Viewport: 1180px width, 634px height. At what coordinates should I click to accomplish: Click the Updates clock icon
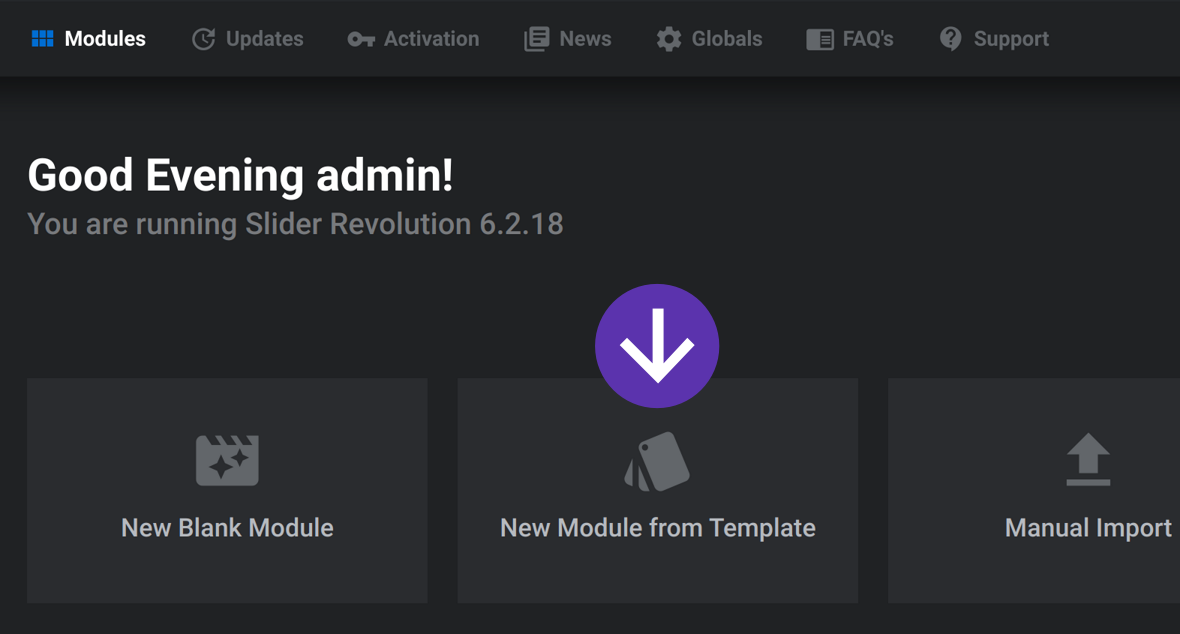point(203,38)
